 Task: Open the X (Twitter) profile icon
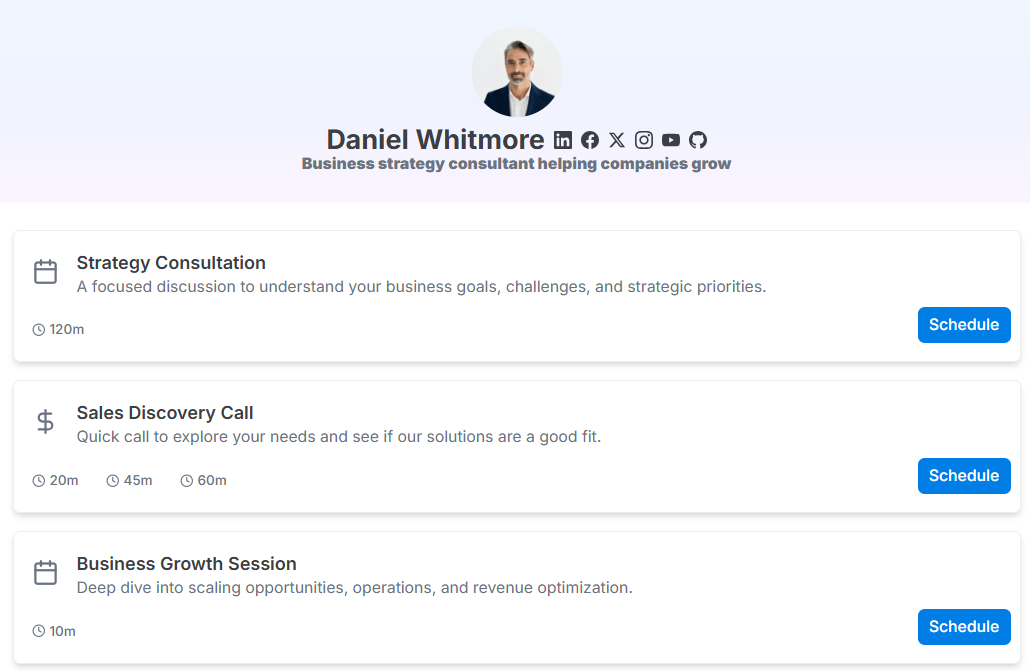pyautogui.click(x=617, y=140)
